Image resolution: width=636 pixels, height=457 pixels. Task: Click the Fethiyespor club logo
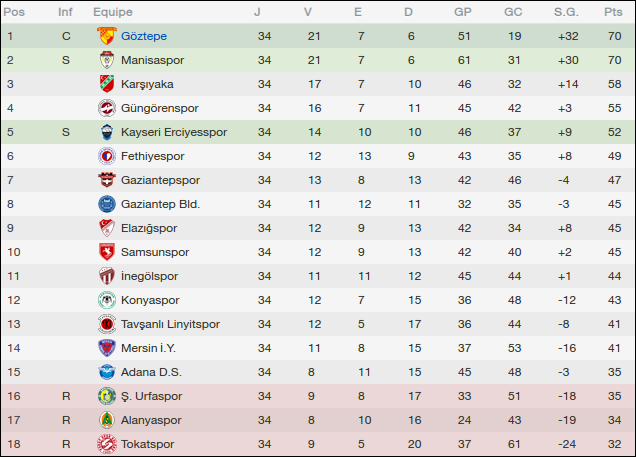[x=106, y=156]
